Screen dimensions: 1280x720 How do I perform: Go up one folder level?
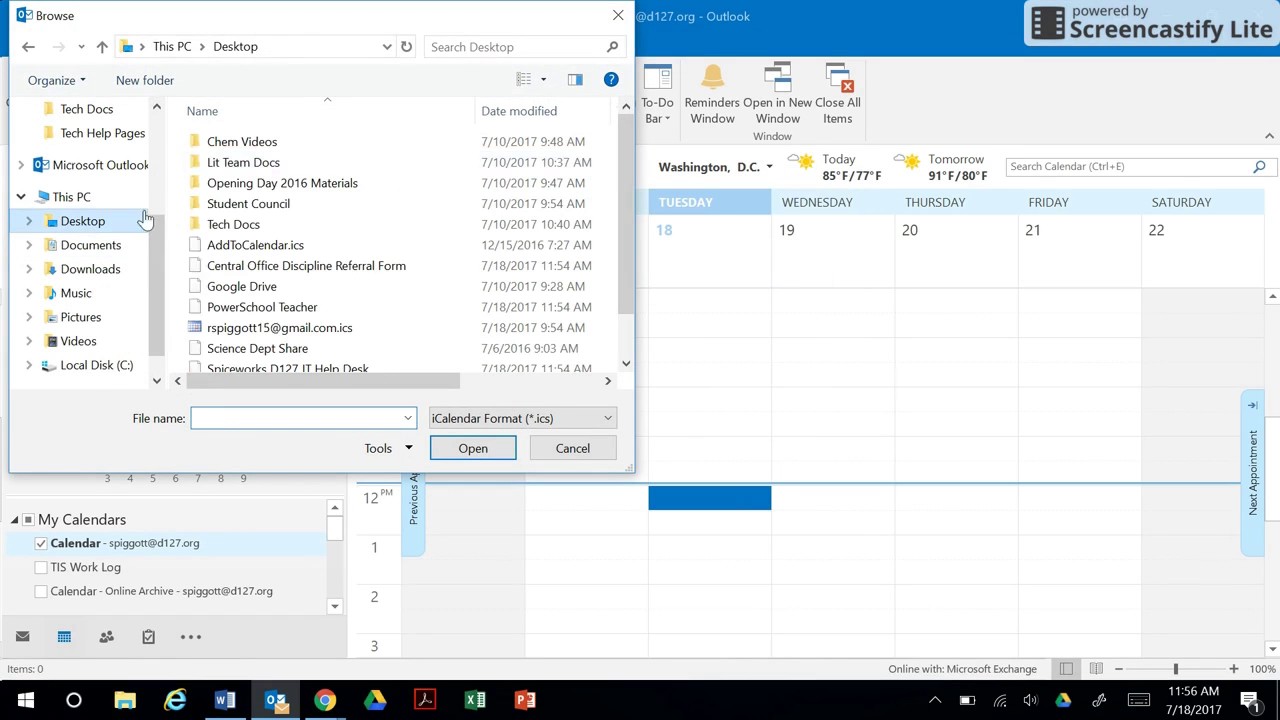tap(102, 47)
